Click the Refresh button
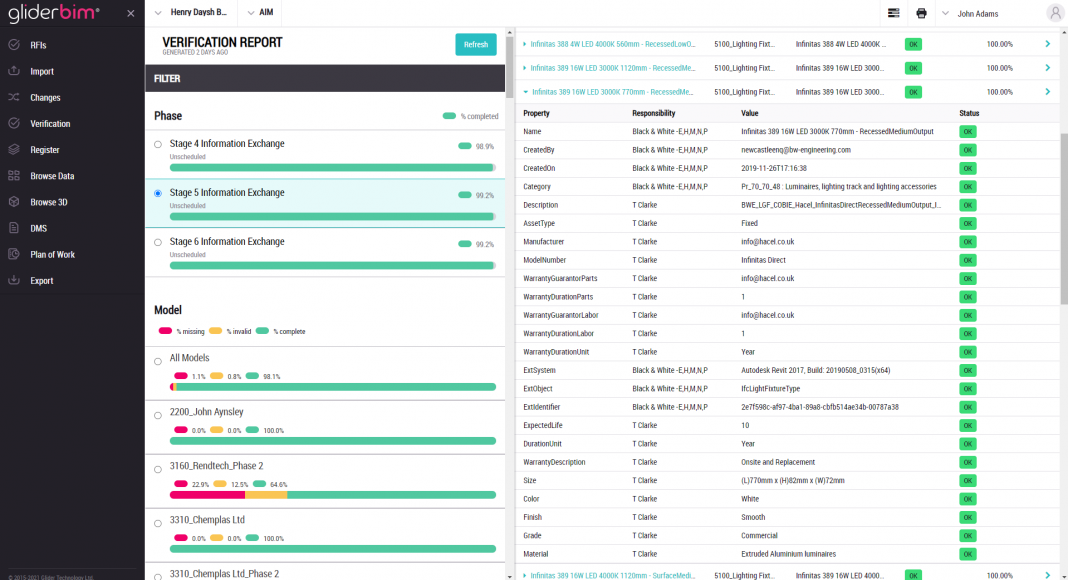Screen dimensions: 1068x580 click(475, 44)
